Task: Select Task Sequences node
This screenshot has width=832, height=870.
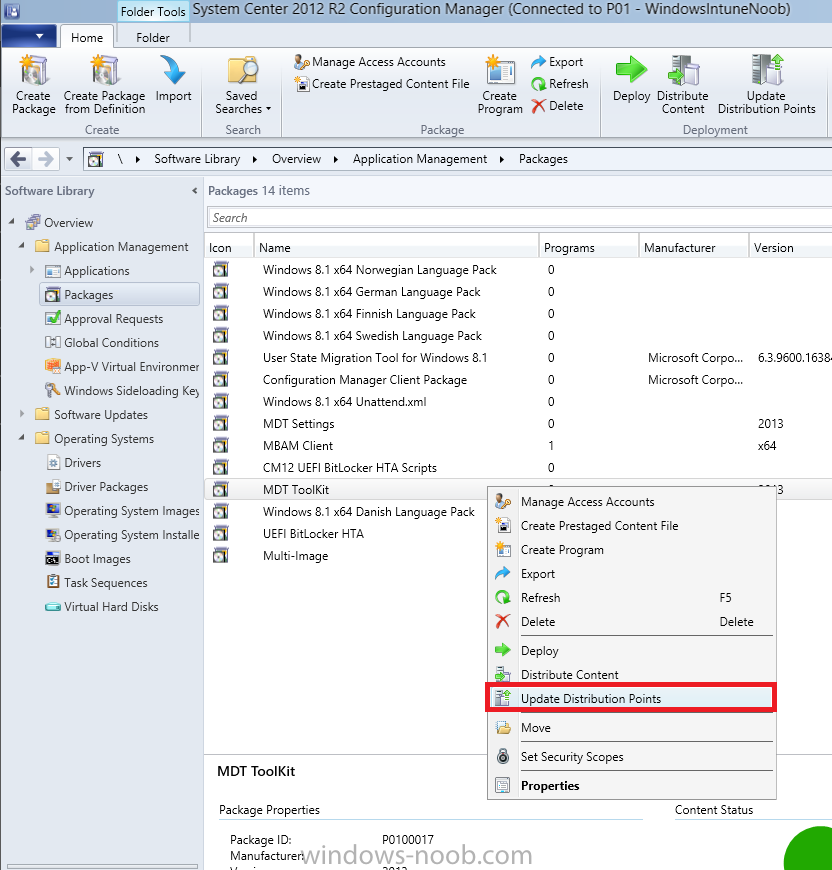Action: [97, 582]
